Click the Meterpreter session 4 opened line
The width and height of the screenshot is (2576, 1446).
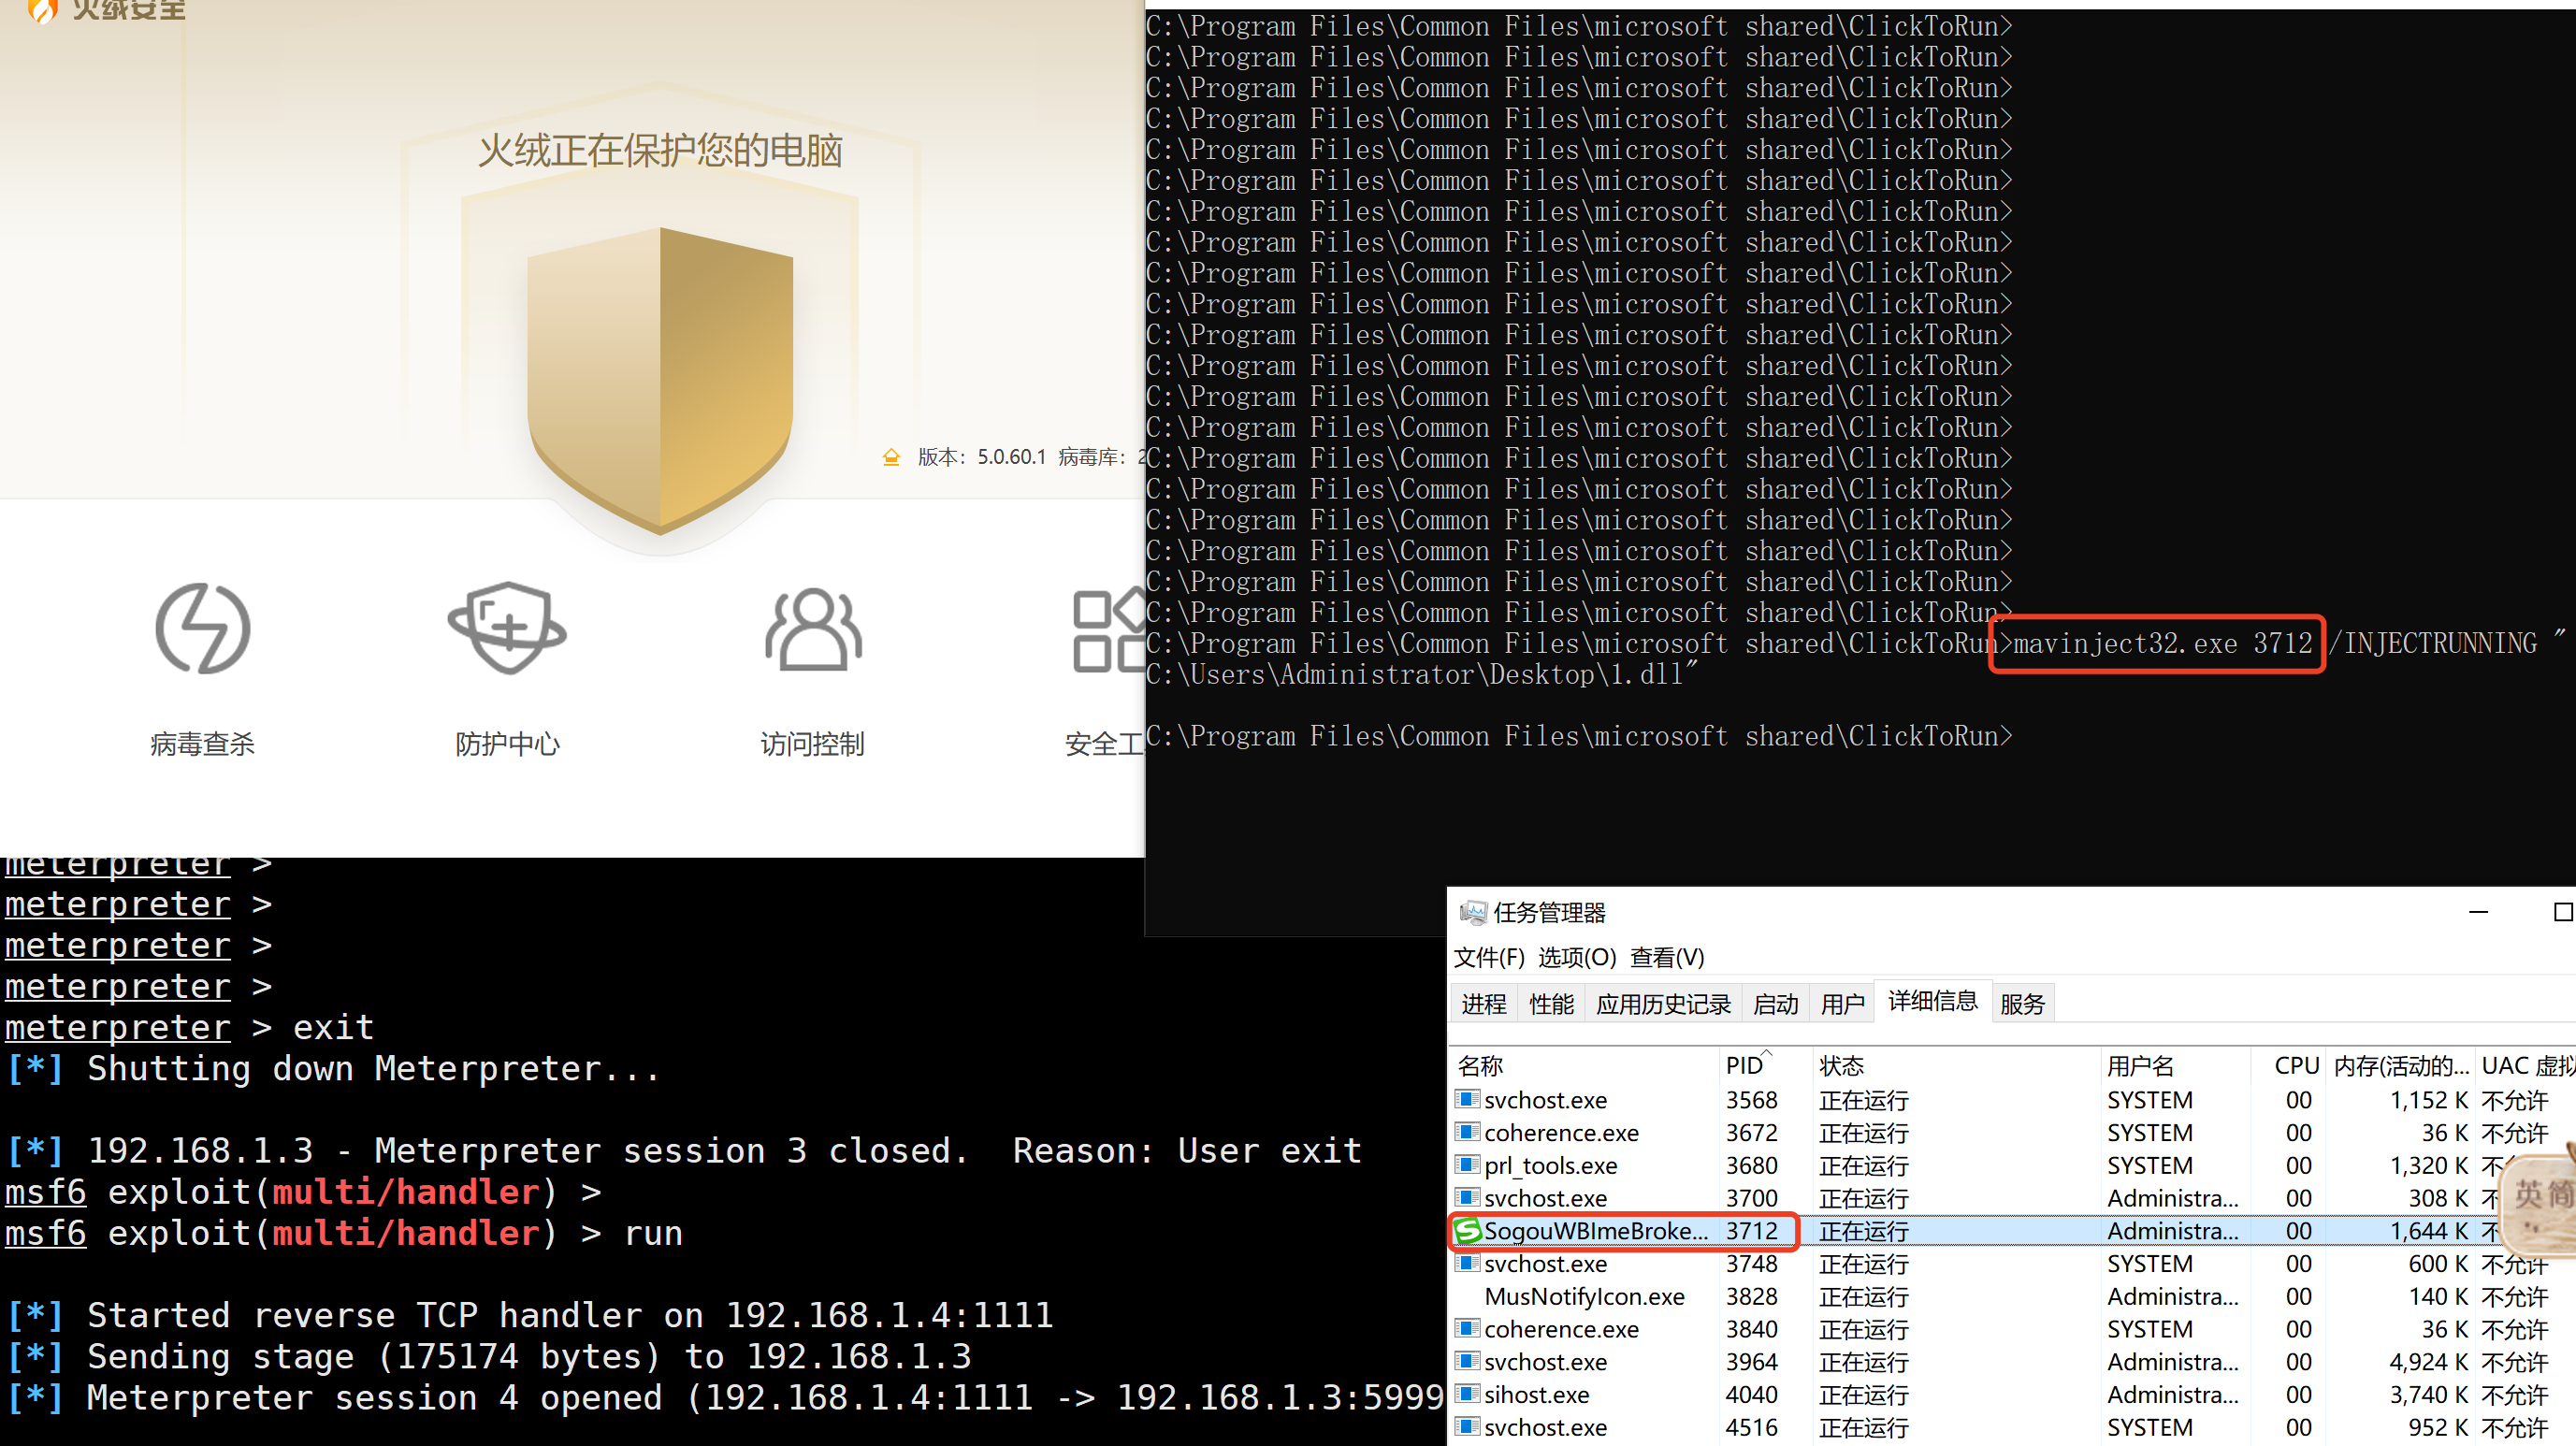(x=724, y=1397)
